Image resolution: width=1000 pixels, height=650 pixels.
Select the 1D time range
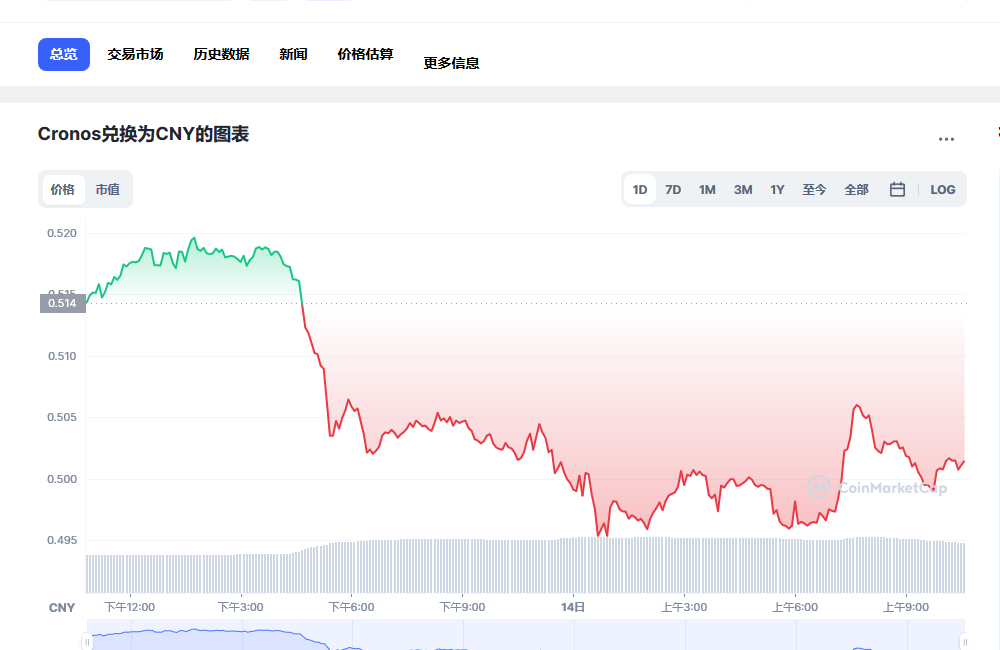coord(640,189)
